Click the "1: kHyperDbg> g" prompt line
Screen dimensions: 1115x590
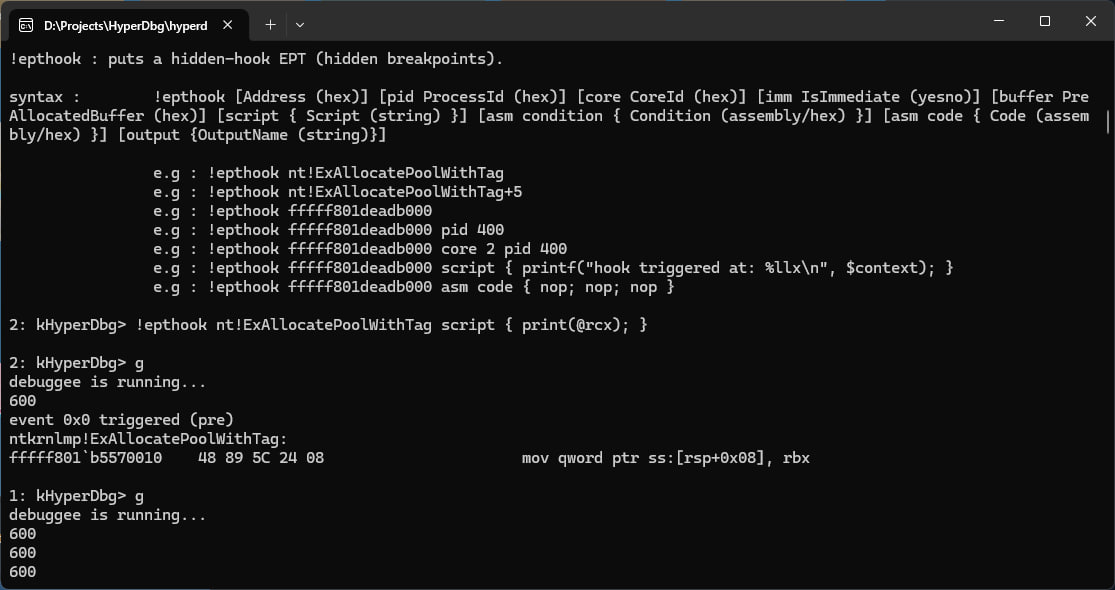(76, 496)
